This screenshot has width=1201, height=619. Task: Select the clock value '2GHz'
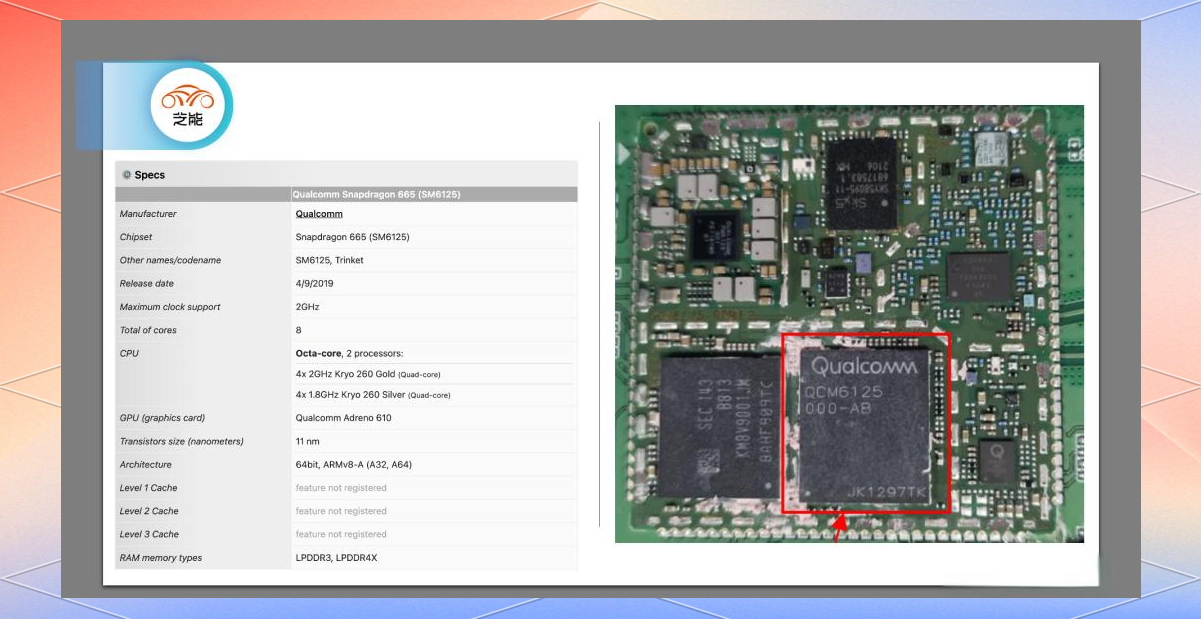(307, 307)
